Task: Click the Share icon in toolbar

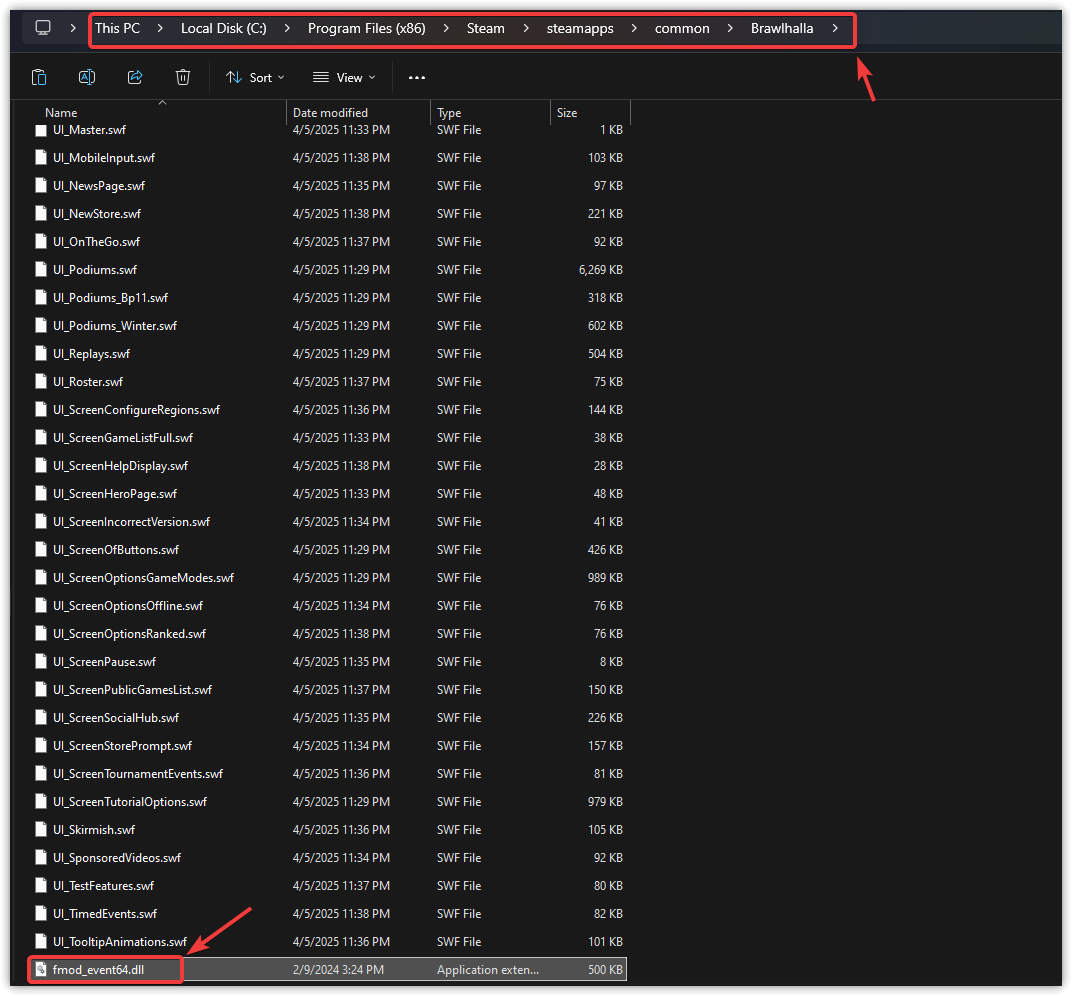Action: tap(135, 77)
